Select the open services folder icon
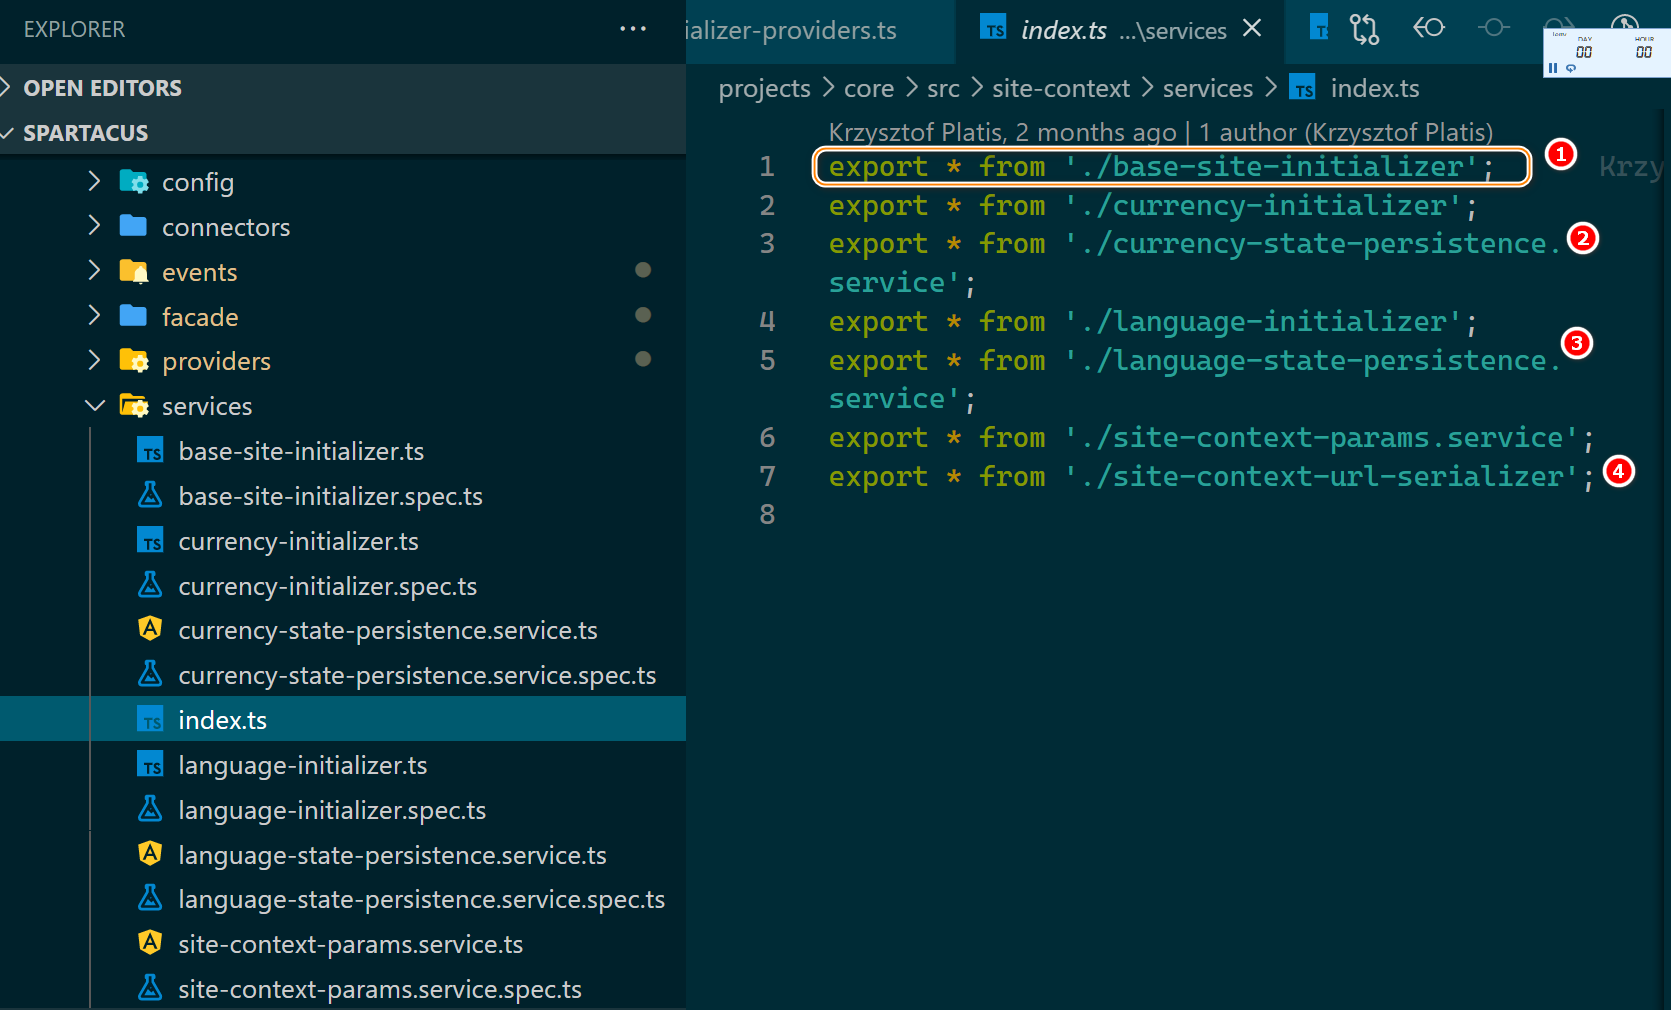This screenshot has height=1010, width=1671. click(134, 406)
